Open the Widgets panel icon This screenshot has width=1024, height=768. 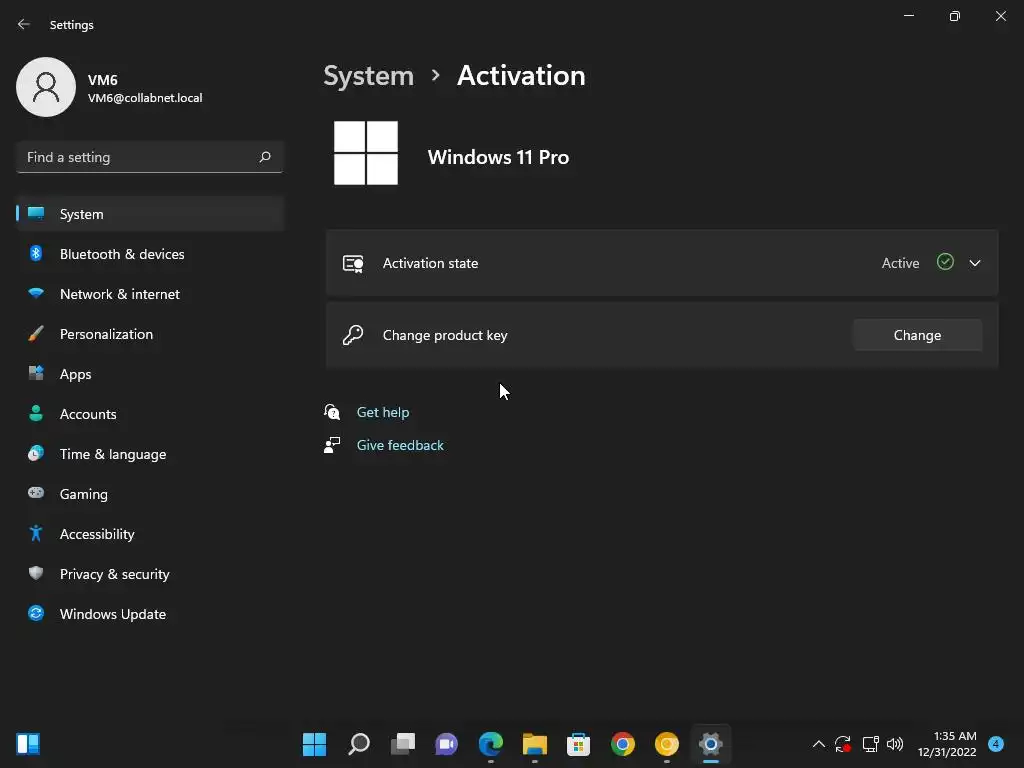[x=28, y=744]
